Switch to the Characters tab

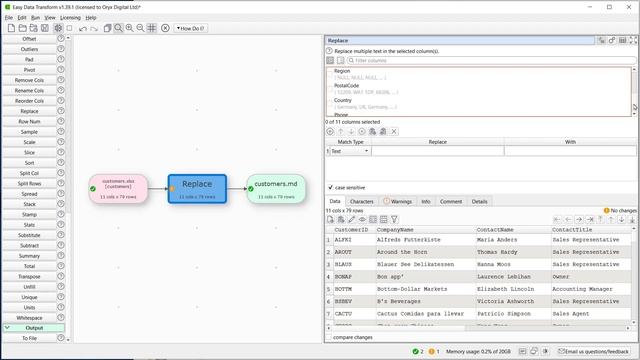[362, 202]
